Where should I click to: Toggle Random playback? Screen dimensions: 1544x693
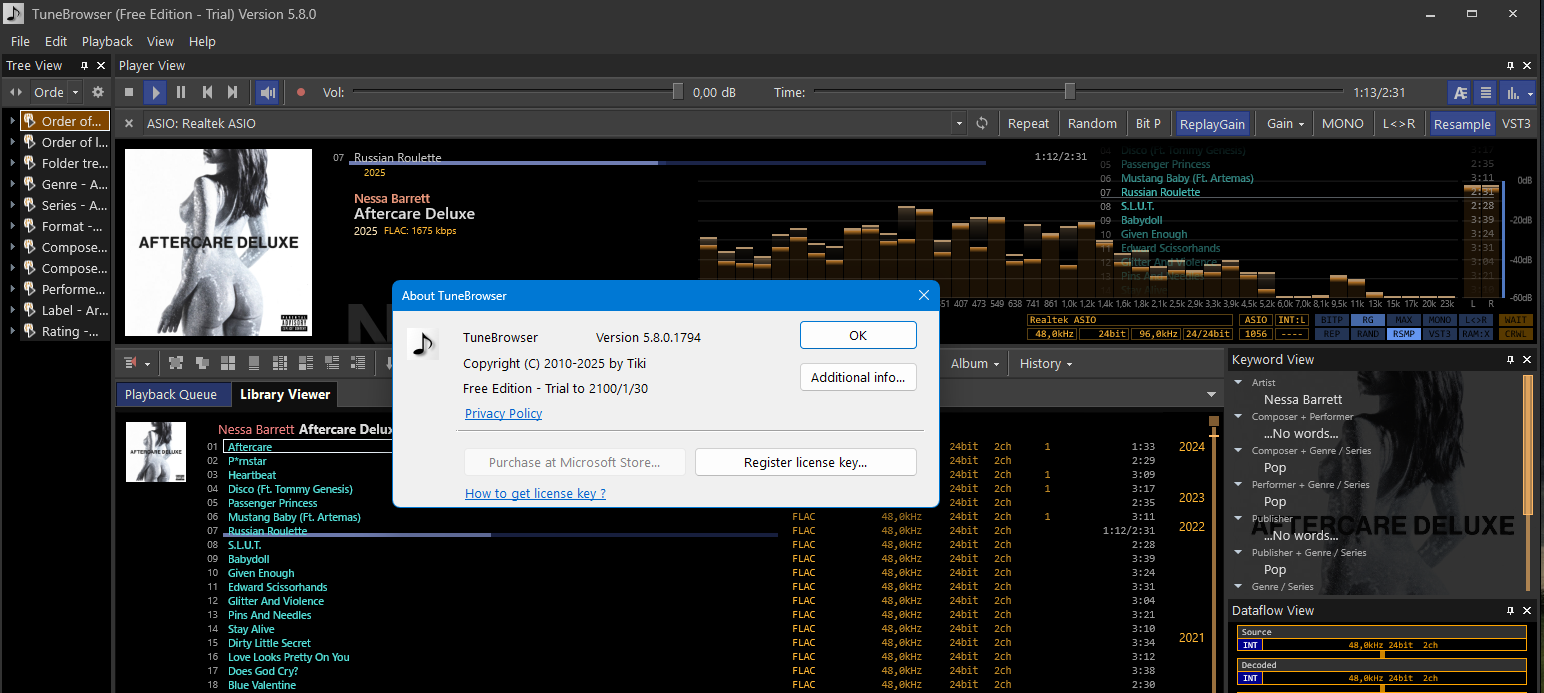1092,124
